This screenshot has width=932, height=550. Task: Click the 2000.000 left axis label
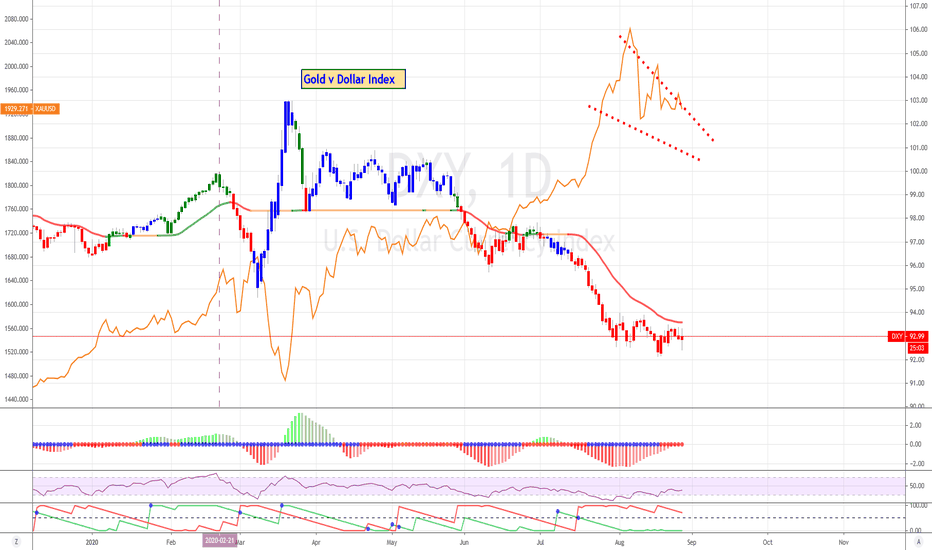[17, 67]
